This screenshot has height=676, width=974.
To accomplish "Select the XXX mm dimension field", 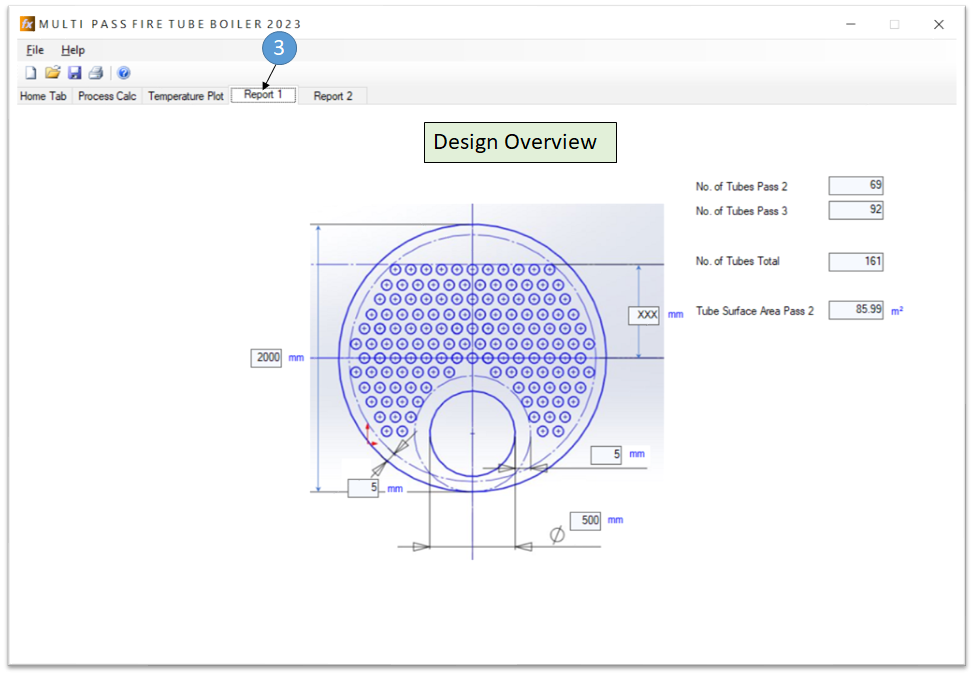I will (644, 315).
